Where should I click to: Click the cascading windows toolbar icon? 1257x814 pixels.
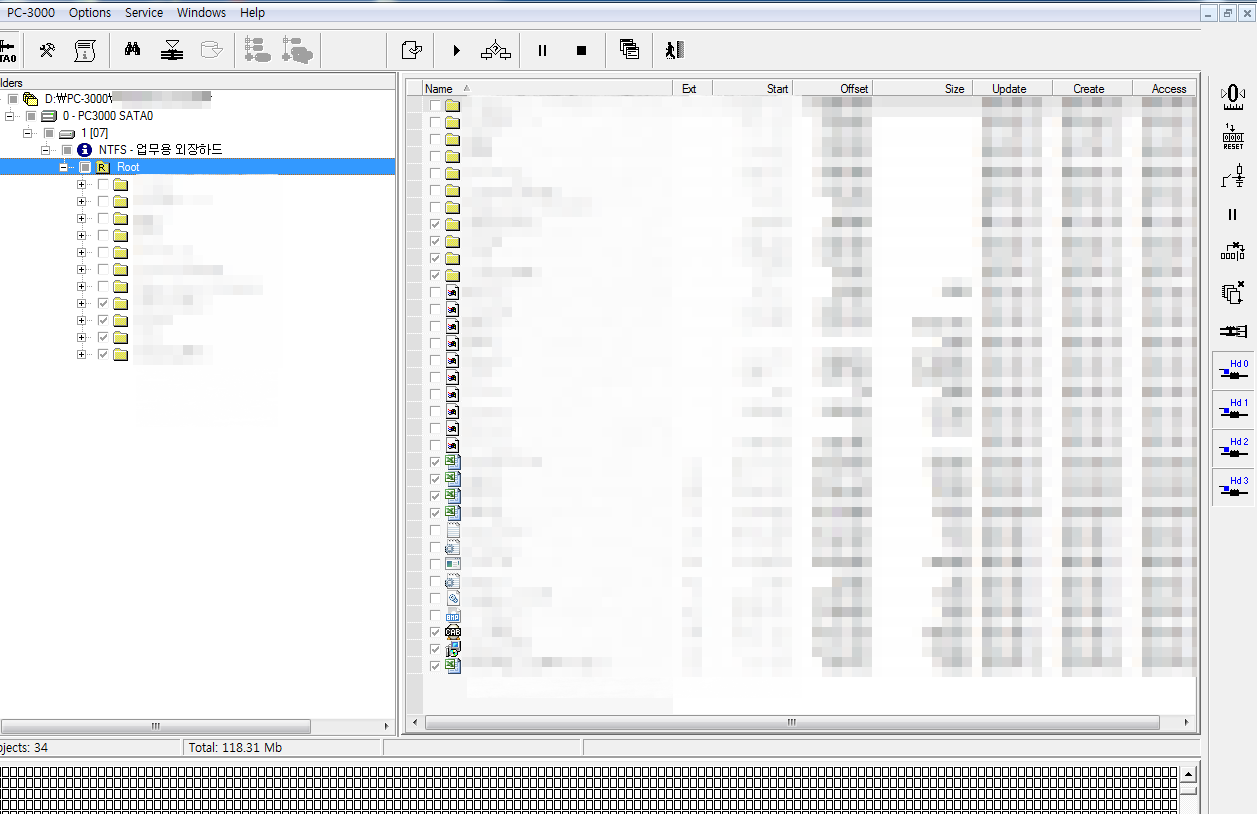629,50
